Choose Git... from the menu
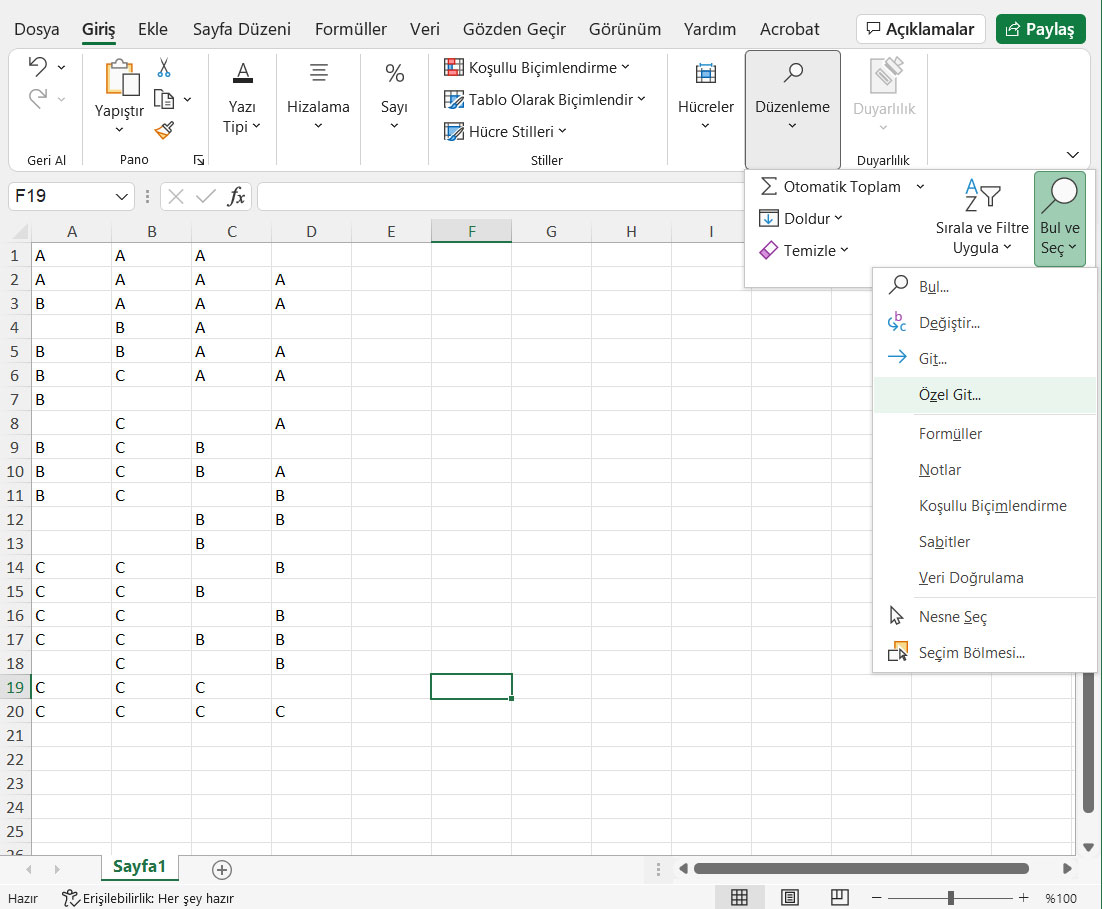The image size is (1107, 909). [984, 359]
